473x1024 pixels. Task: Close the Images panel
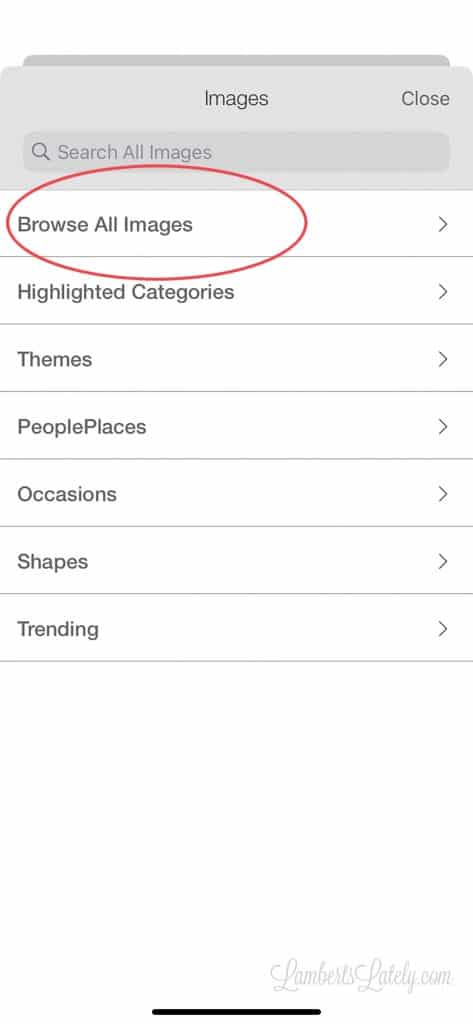[425, 99]
